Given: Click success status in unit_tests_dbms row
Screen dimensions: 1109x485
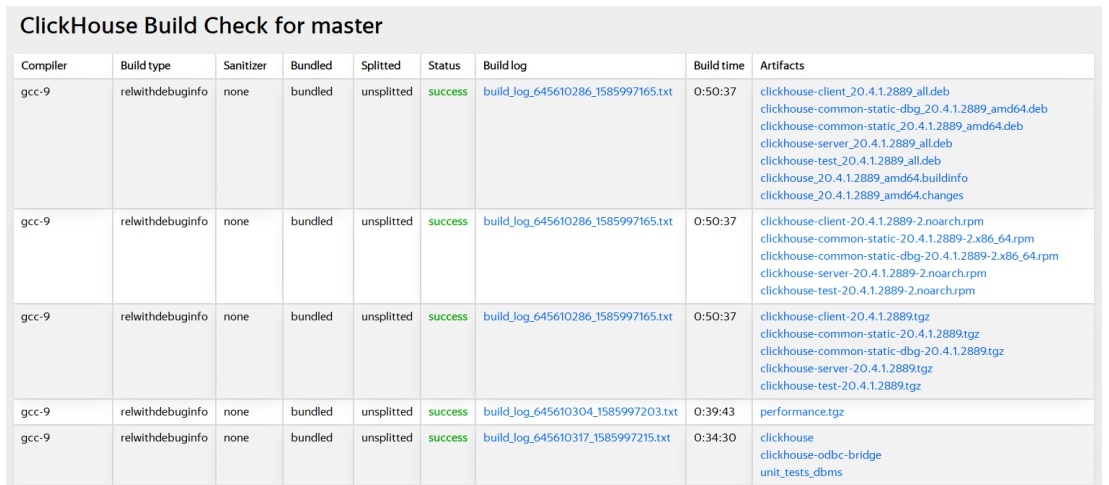Looking at the screenshot, I should click(x=448, y=438).
